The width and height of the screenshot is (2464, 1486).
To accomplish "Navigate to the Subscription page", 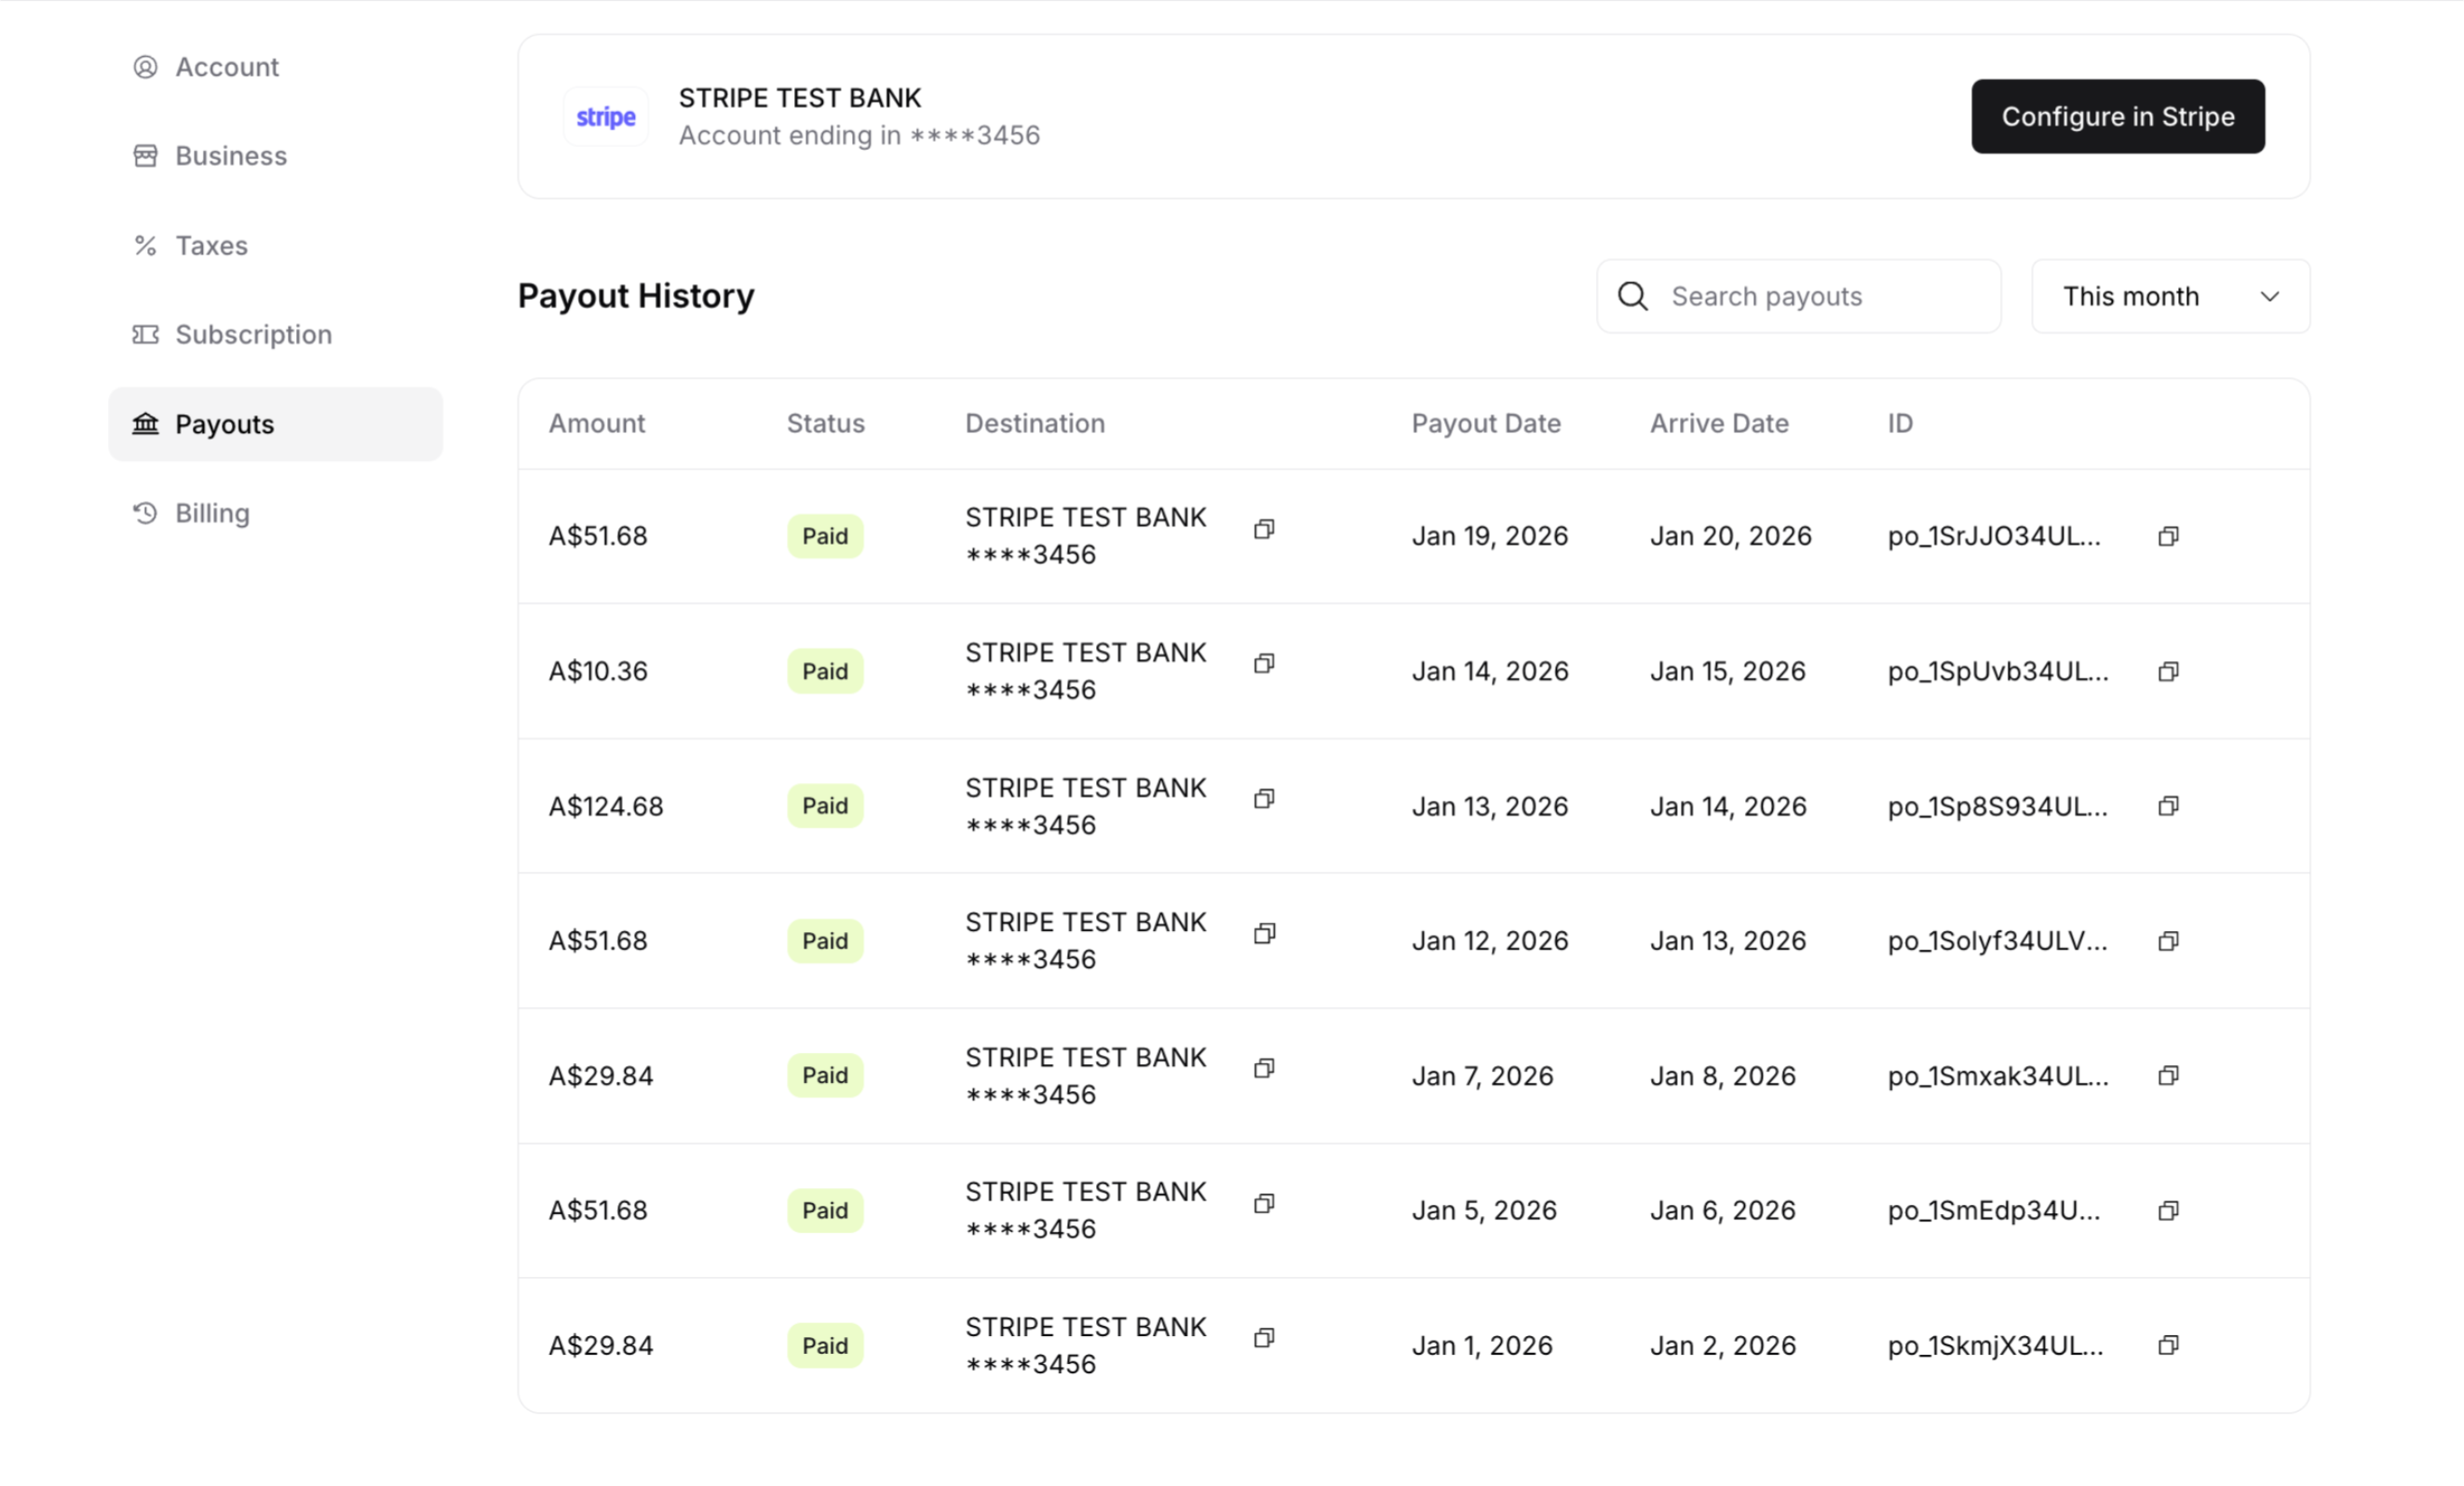I will tap(253, 335).
